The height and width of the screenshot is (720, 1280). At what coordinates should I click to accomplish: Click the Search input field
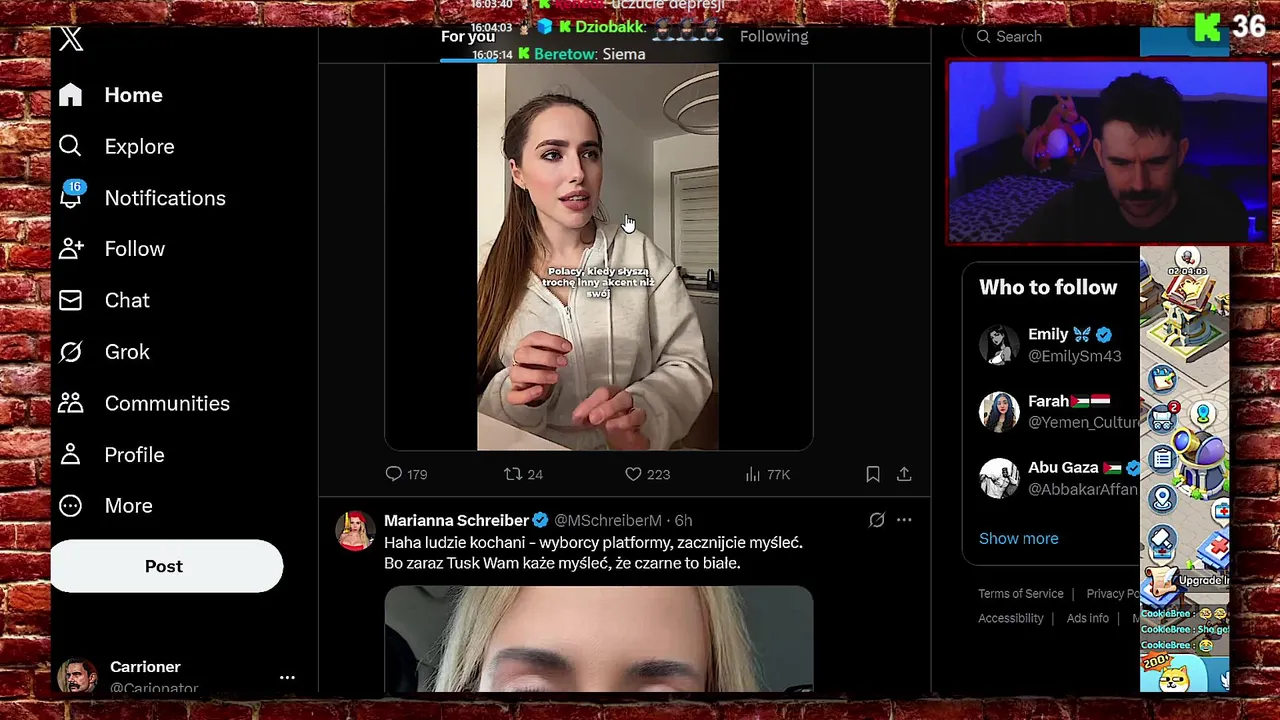click(1050, 37)
